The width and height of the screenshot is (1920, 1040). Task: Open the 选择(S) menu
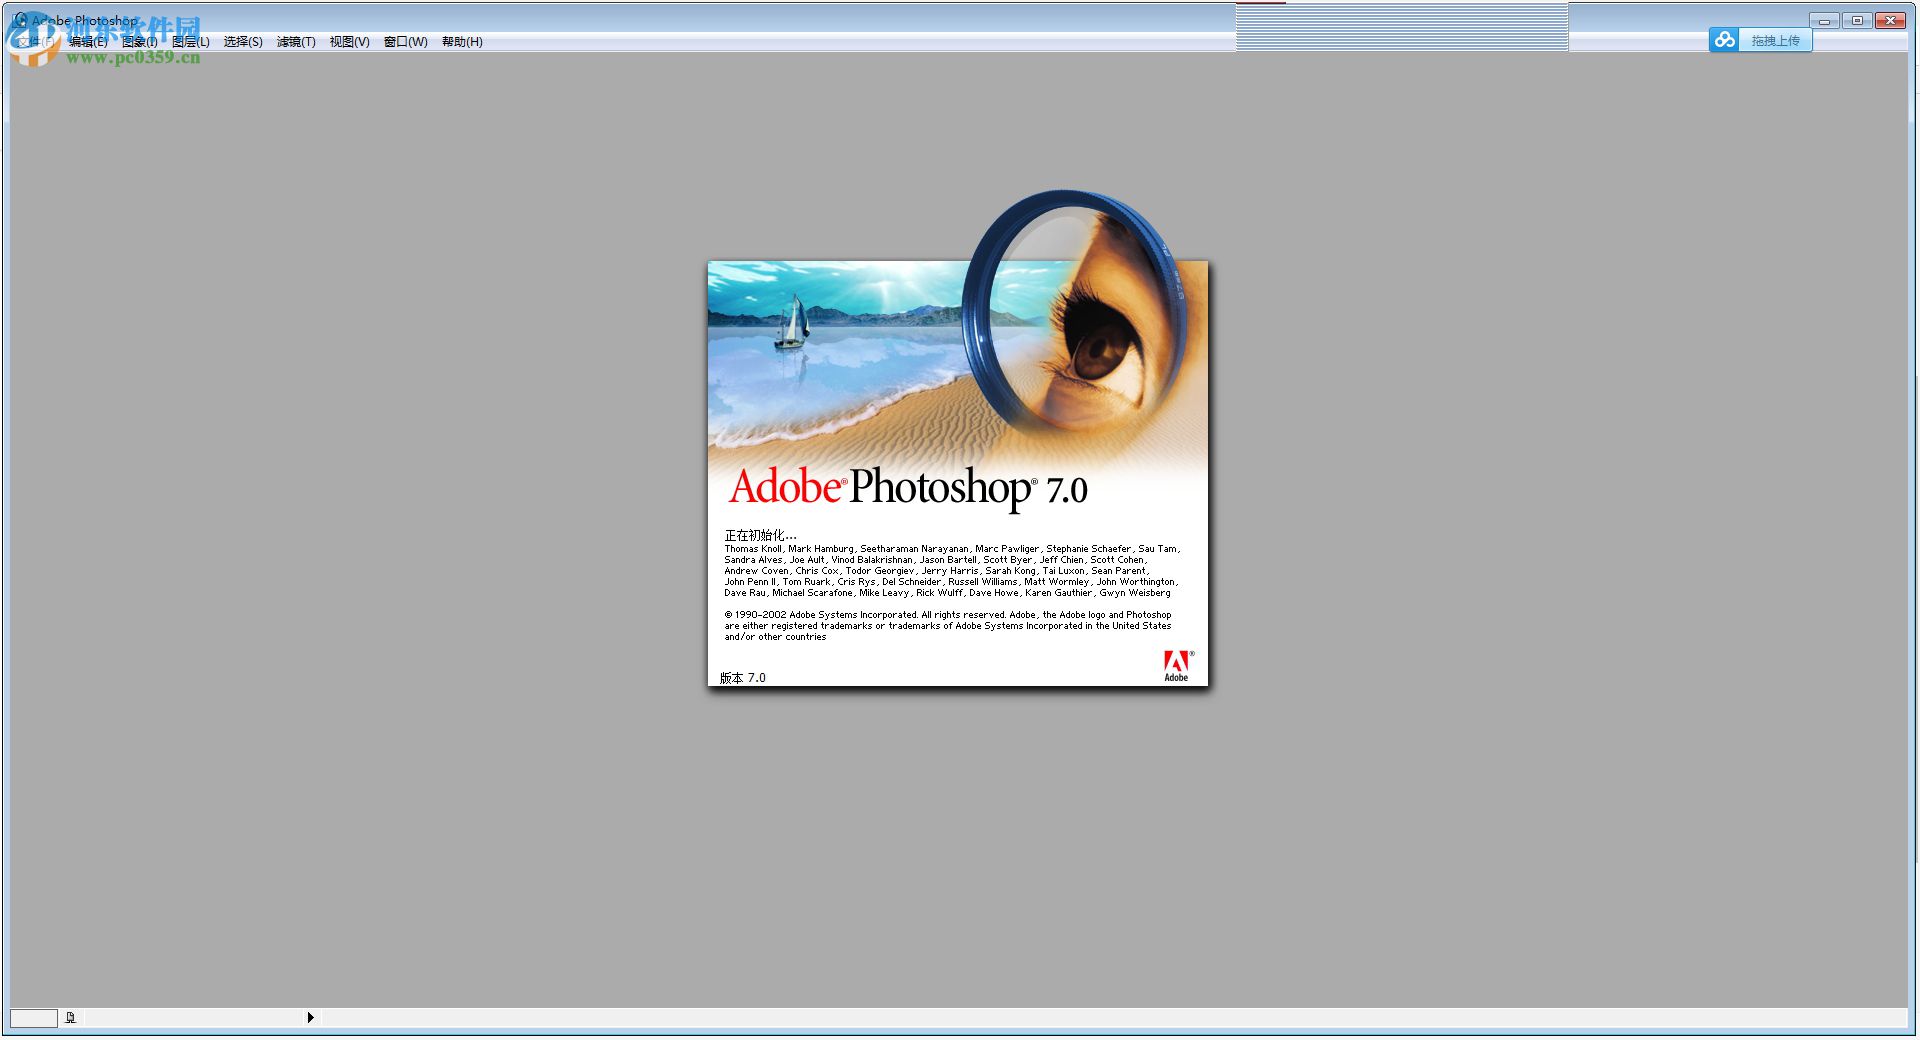[243, 42]
